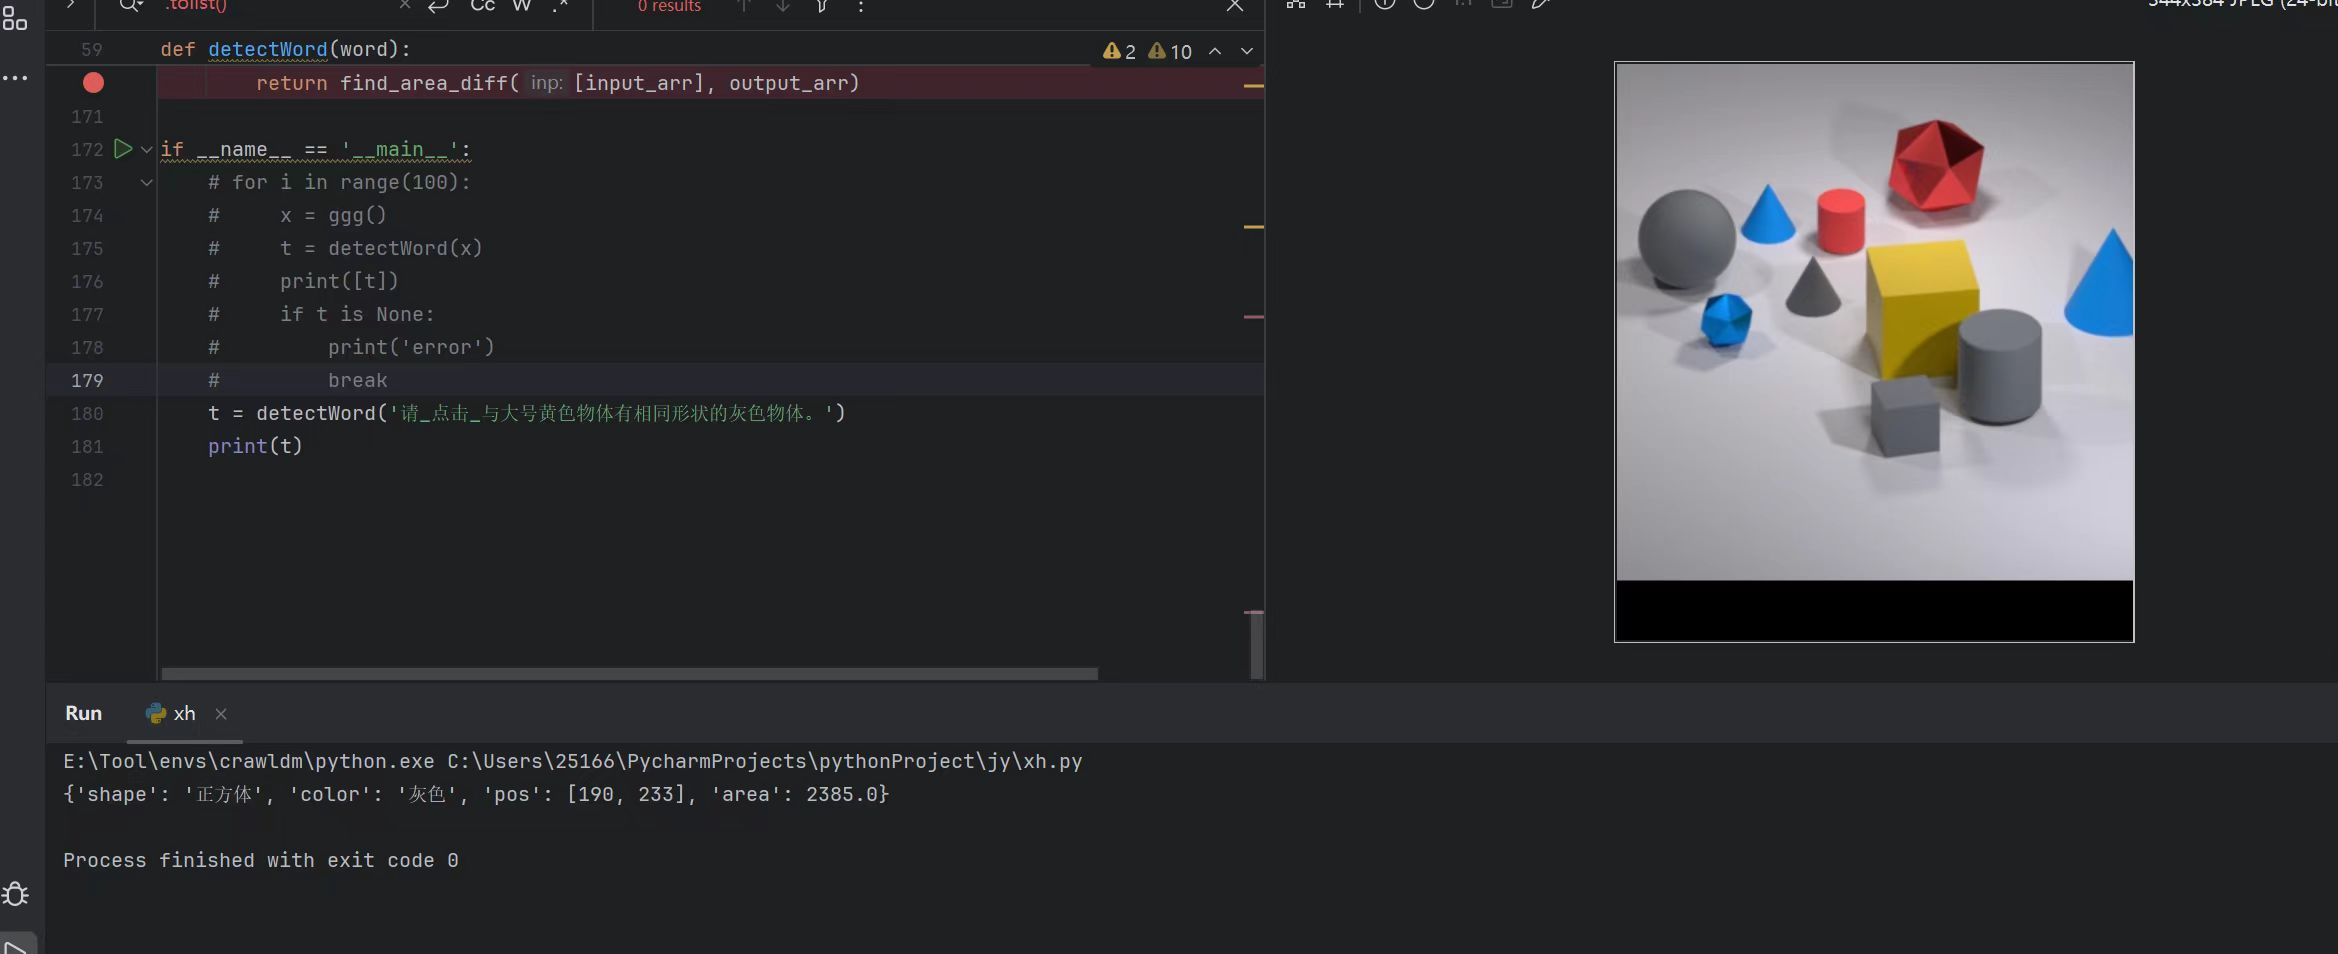Viewport: 2338px width, 954px height.
Task: Click line number 180 in gutter
Action: (87, 414)
